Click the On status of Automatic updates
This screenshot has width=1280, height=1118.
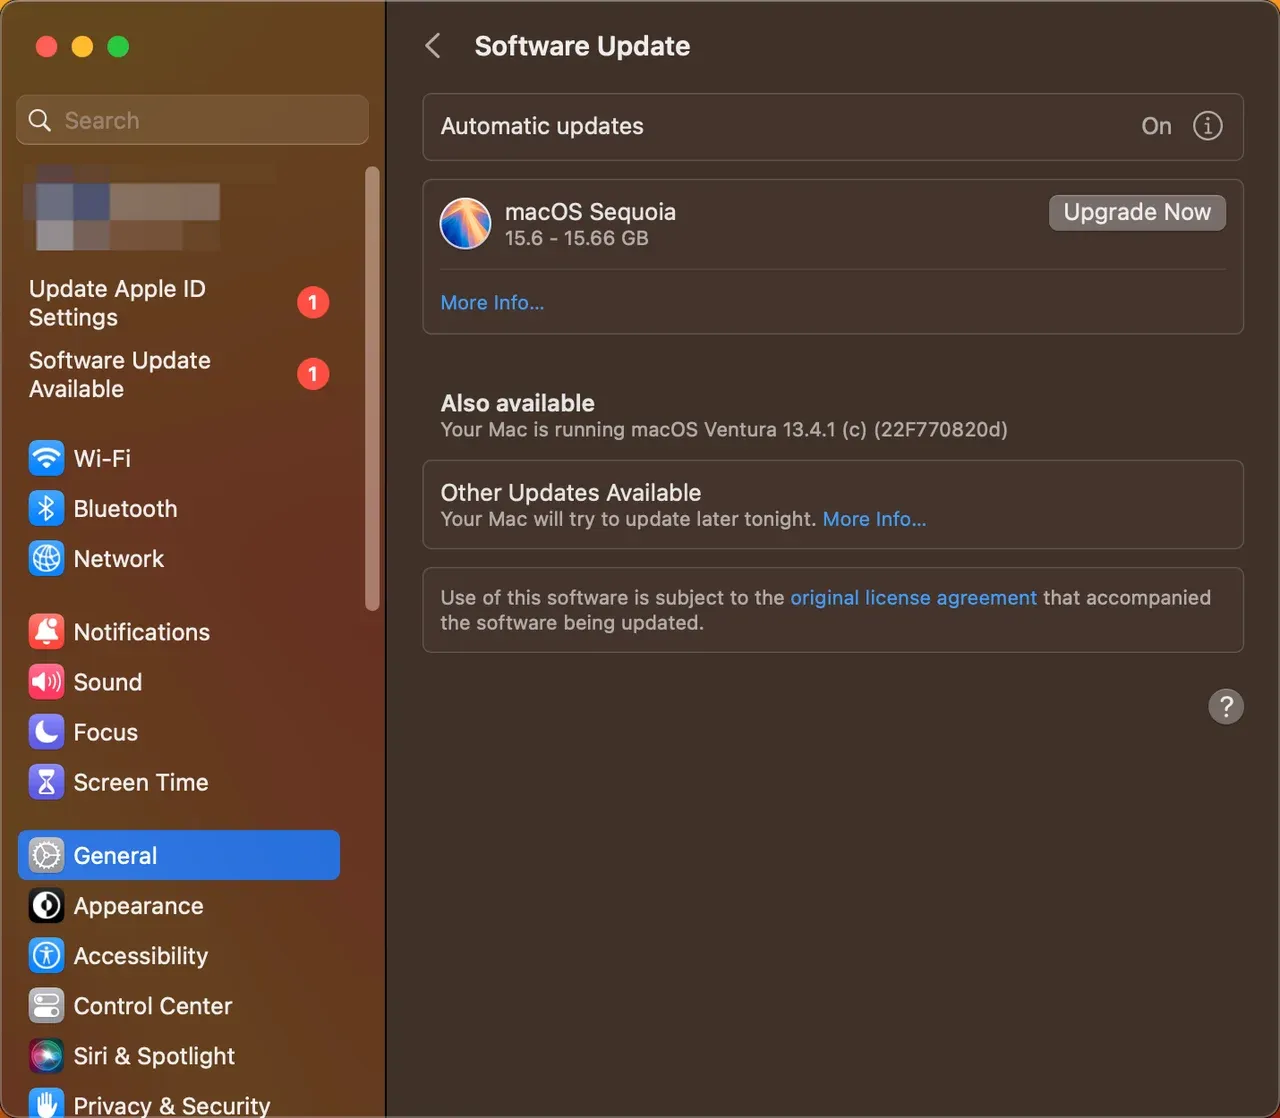click(1156, 126)
